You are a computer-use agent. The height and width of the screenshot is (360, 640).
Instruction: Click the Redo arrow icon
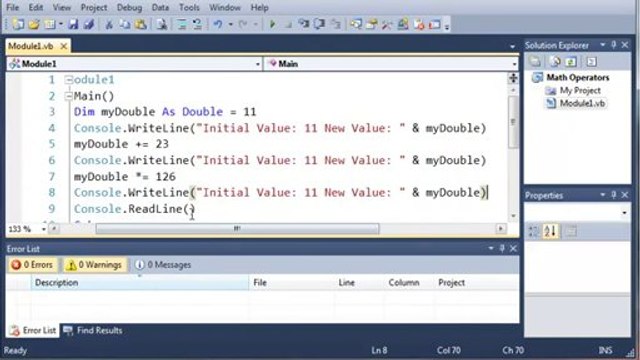[x=243, y=24]
